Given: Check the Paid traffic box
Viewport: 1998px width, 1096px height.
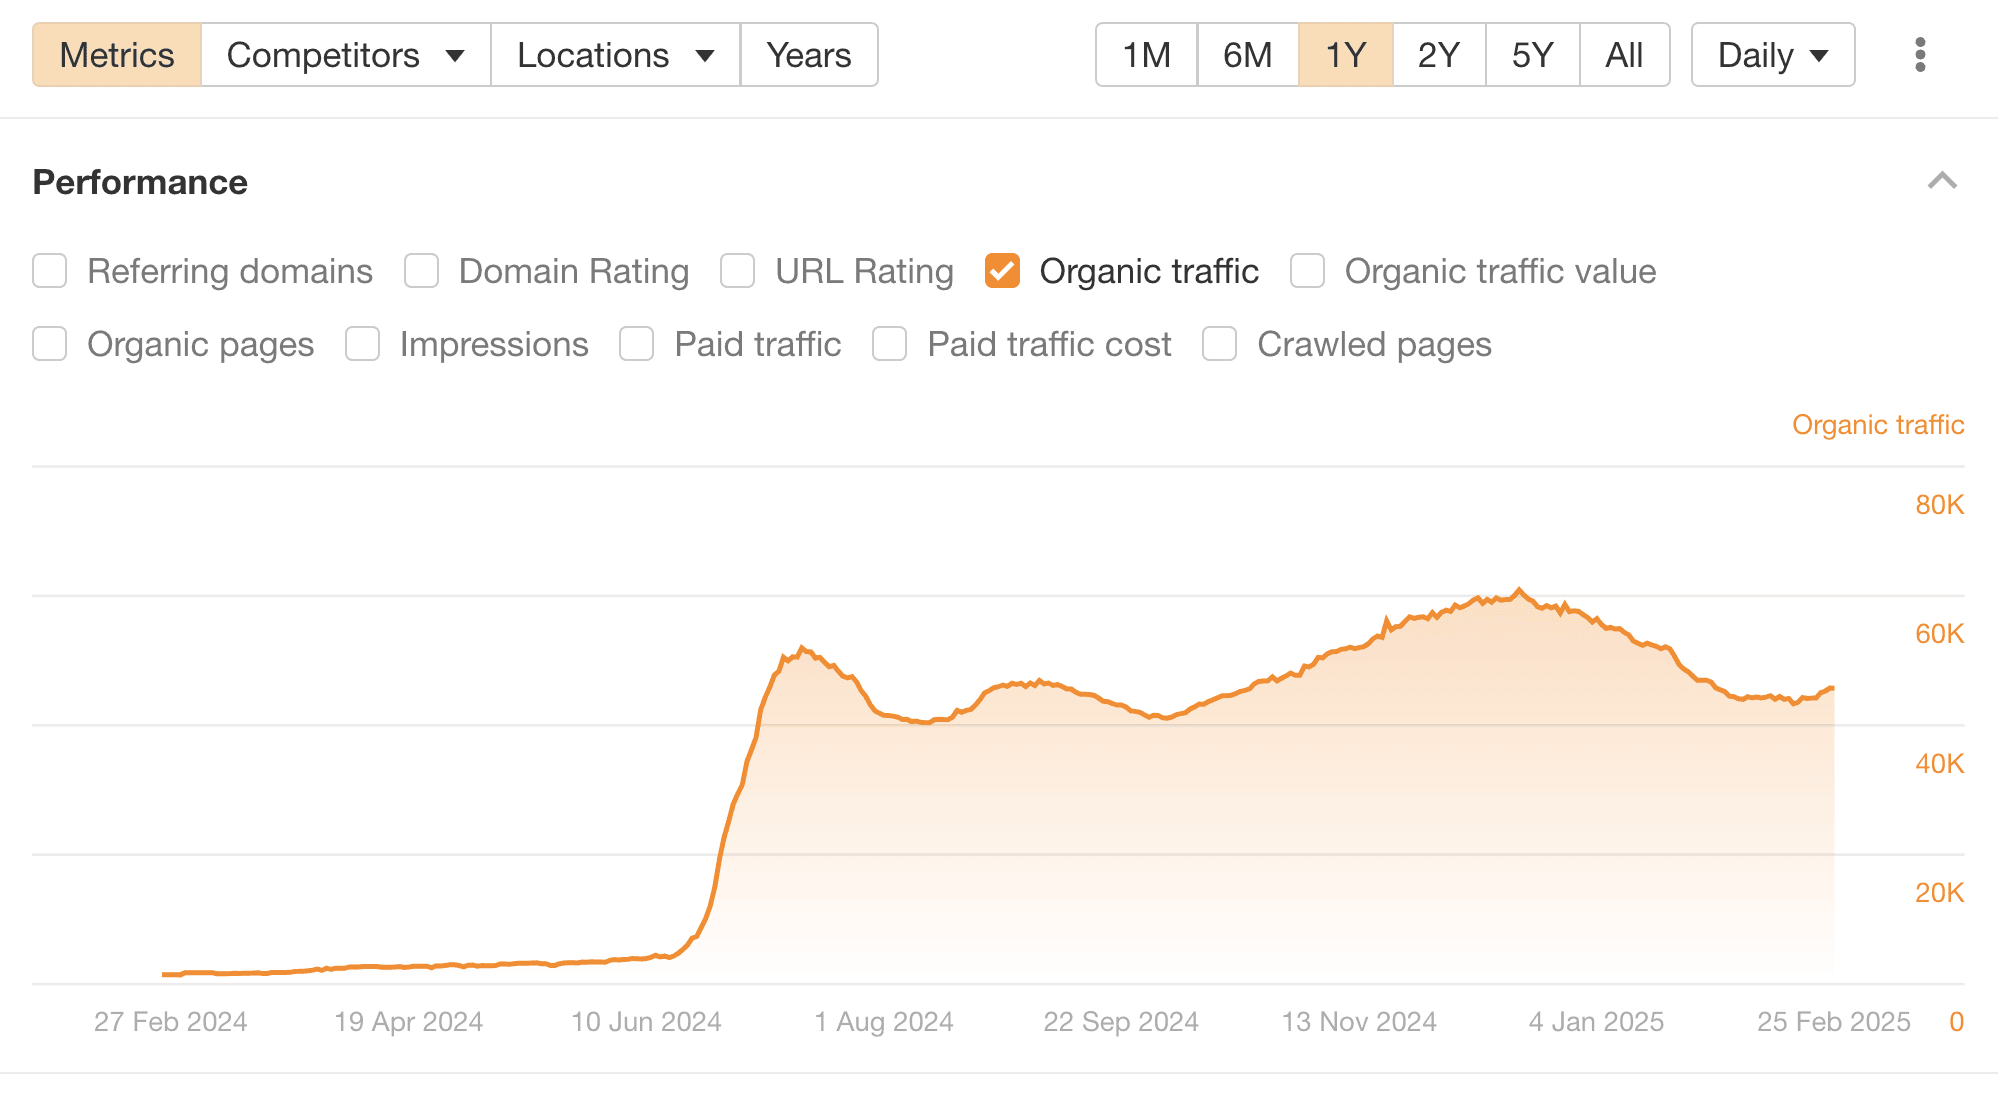Looking at the screenshot, I should pos(636,344).
